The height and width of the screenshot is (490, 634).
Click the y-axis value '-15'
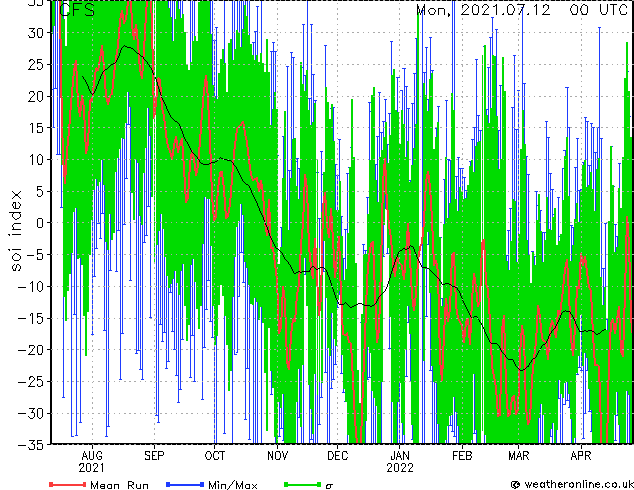coord(31,318)
